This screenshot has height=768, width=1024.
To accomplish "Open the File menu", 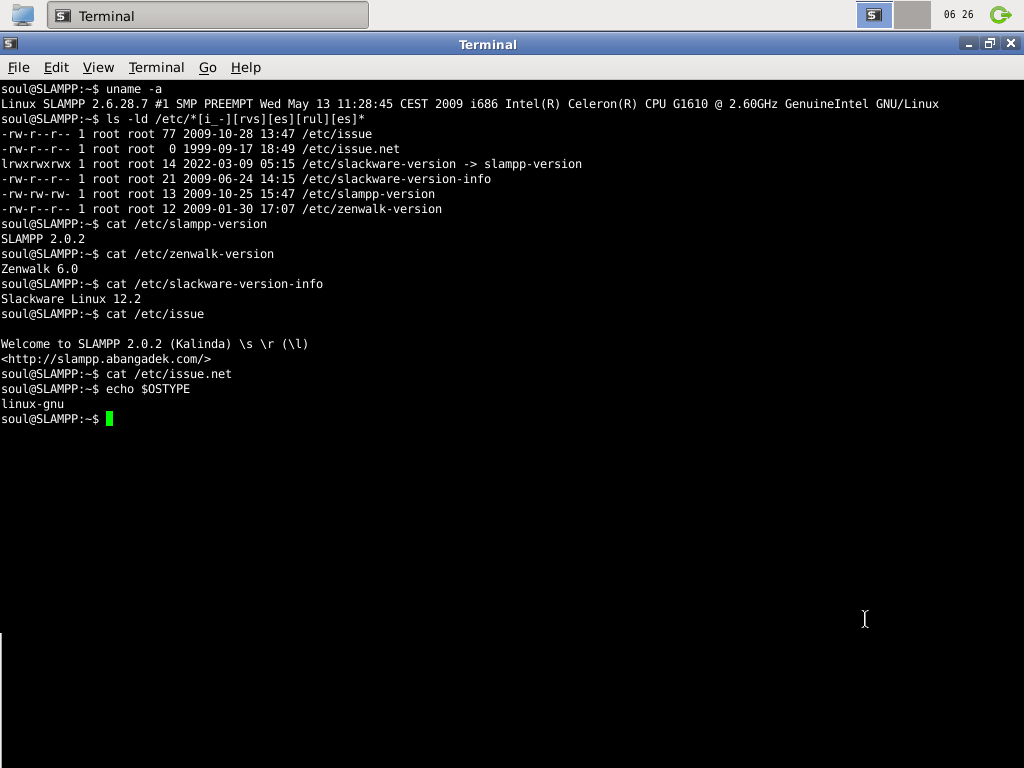I will pos(18,67).
